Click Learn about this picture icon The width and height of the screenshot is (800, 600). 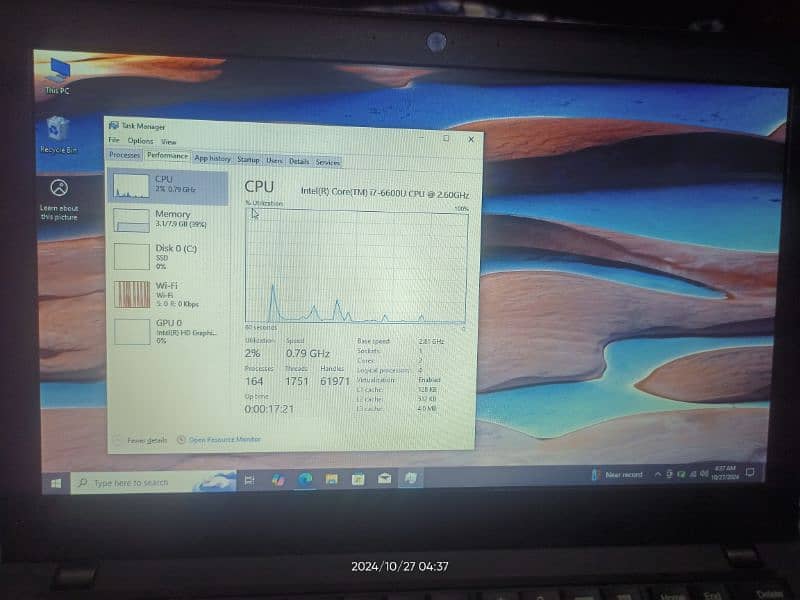(x=59, y=198)
